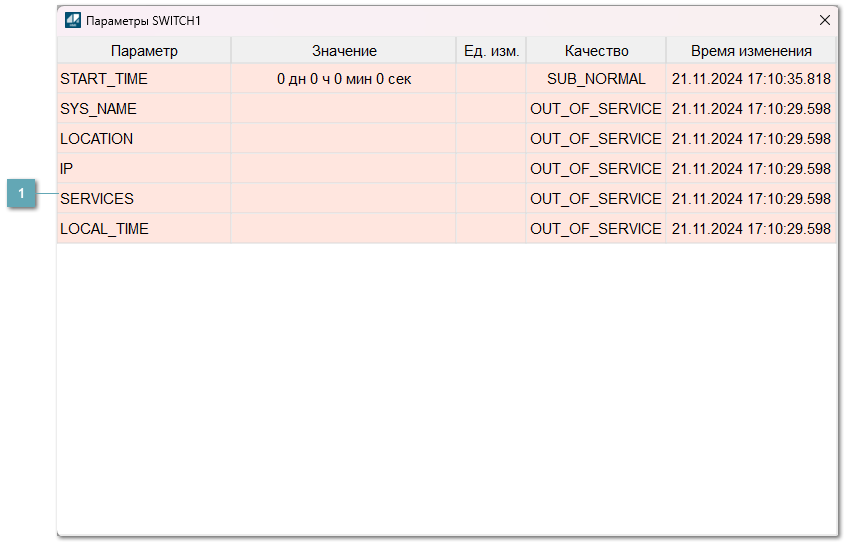Select the LOCAL_TIME parameter row
The width and height of the screenshot is (852, 545).
[104, 229]
